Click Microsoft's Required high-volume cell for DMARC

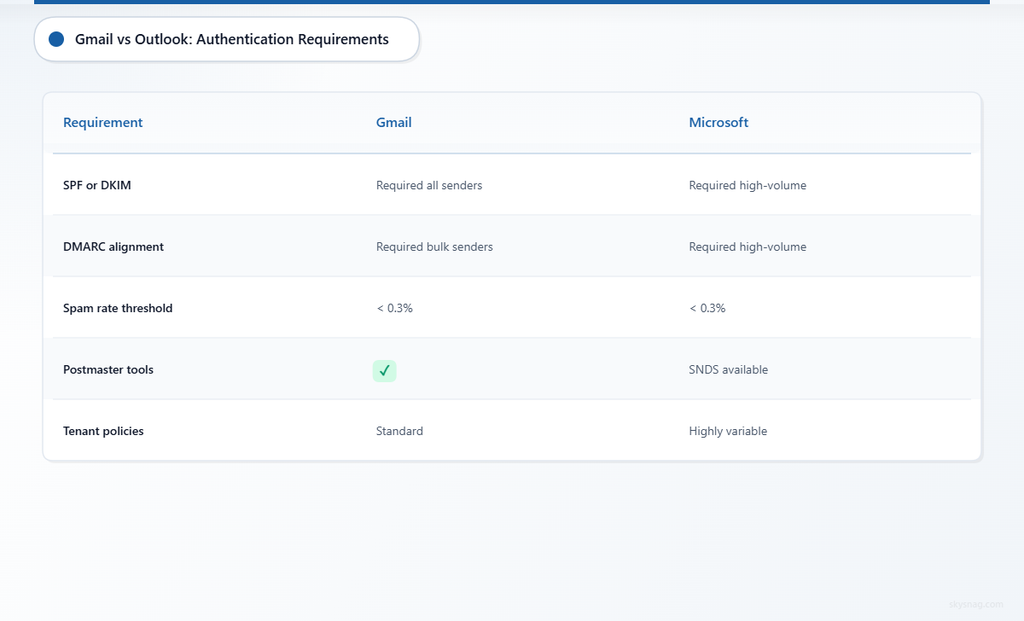747,247
